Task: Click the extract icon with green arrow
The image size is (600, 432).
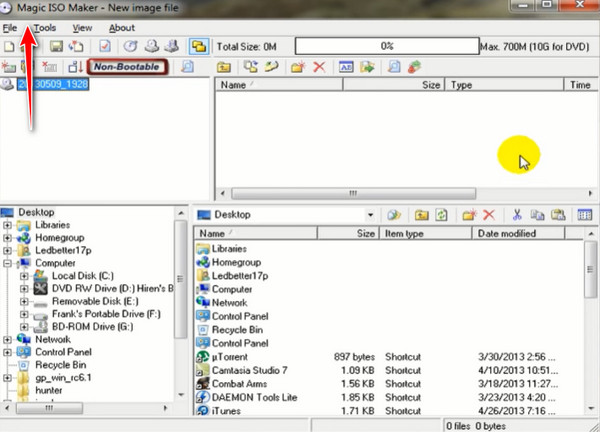Action: pyautogui.click(x=367, y=67)
